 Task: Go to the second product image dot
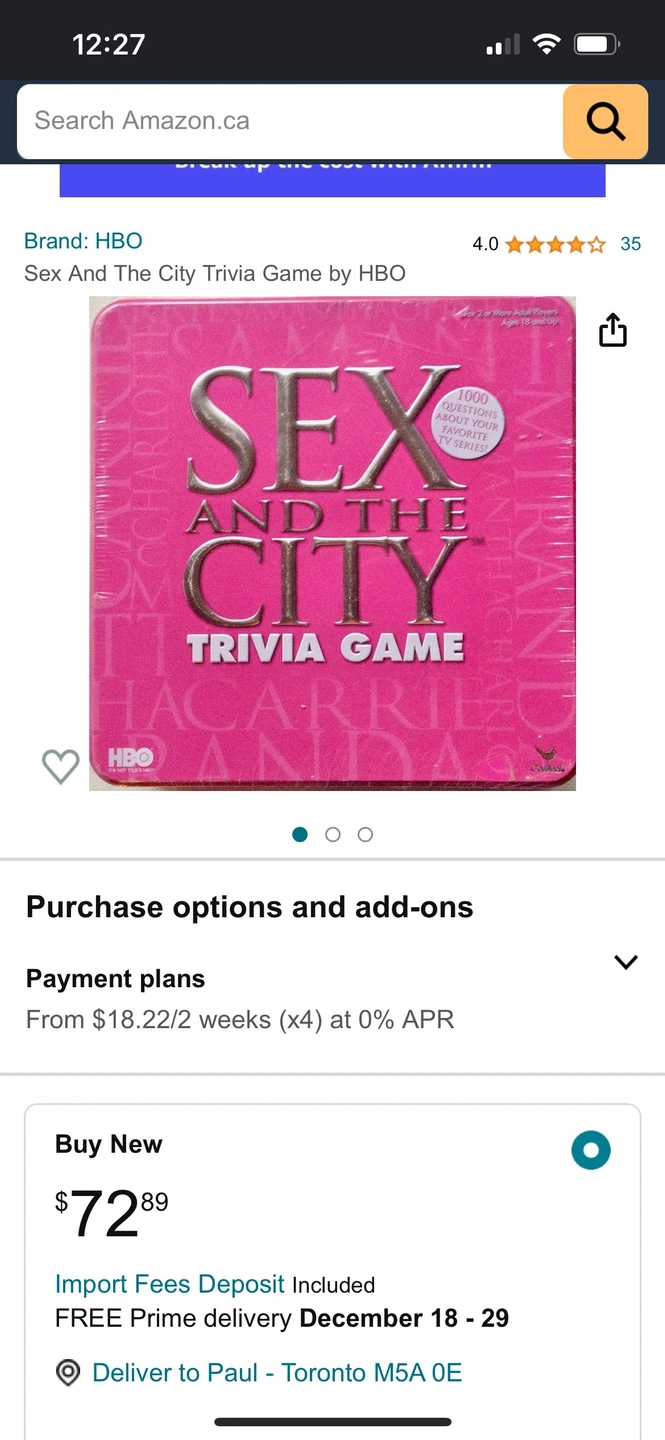click(333, 834)
